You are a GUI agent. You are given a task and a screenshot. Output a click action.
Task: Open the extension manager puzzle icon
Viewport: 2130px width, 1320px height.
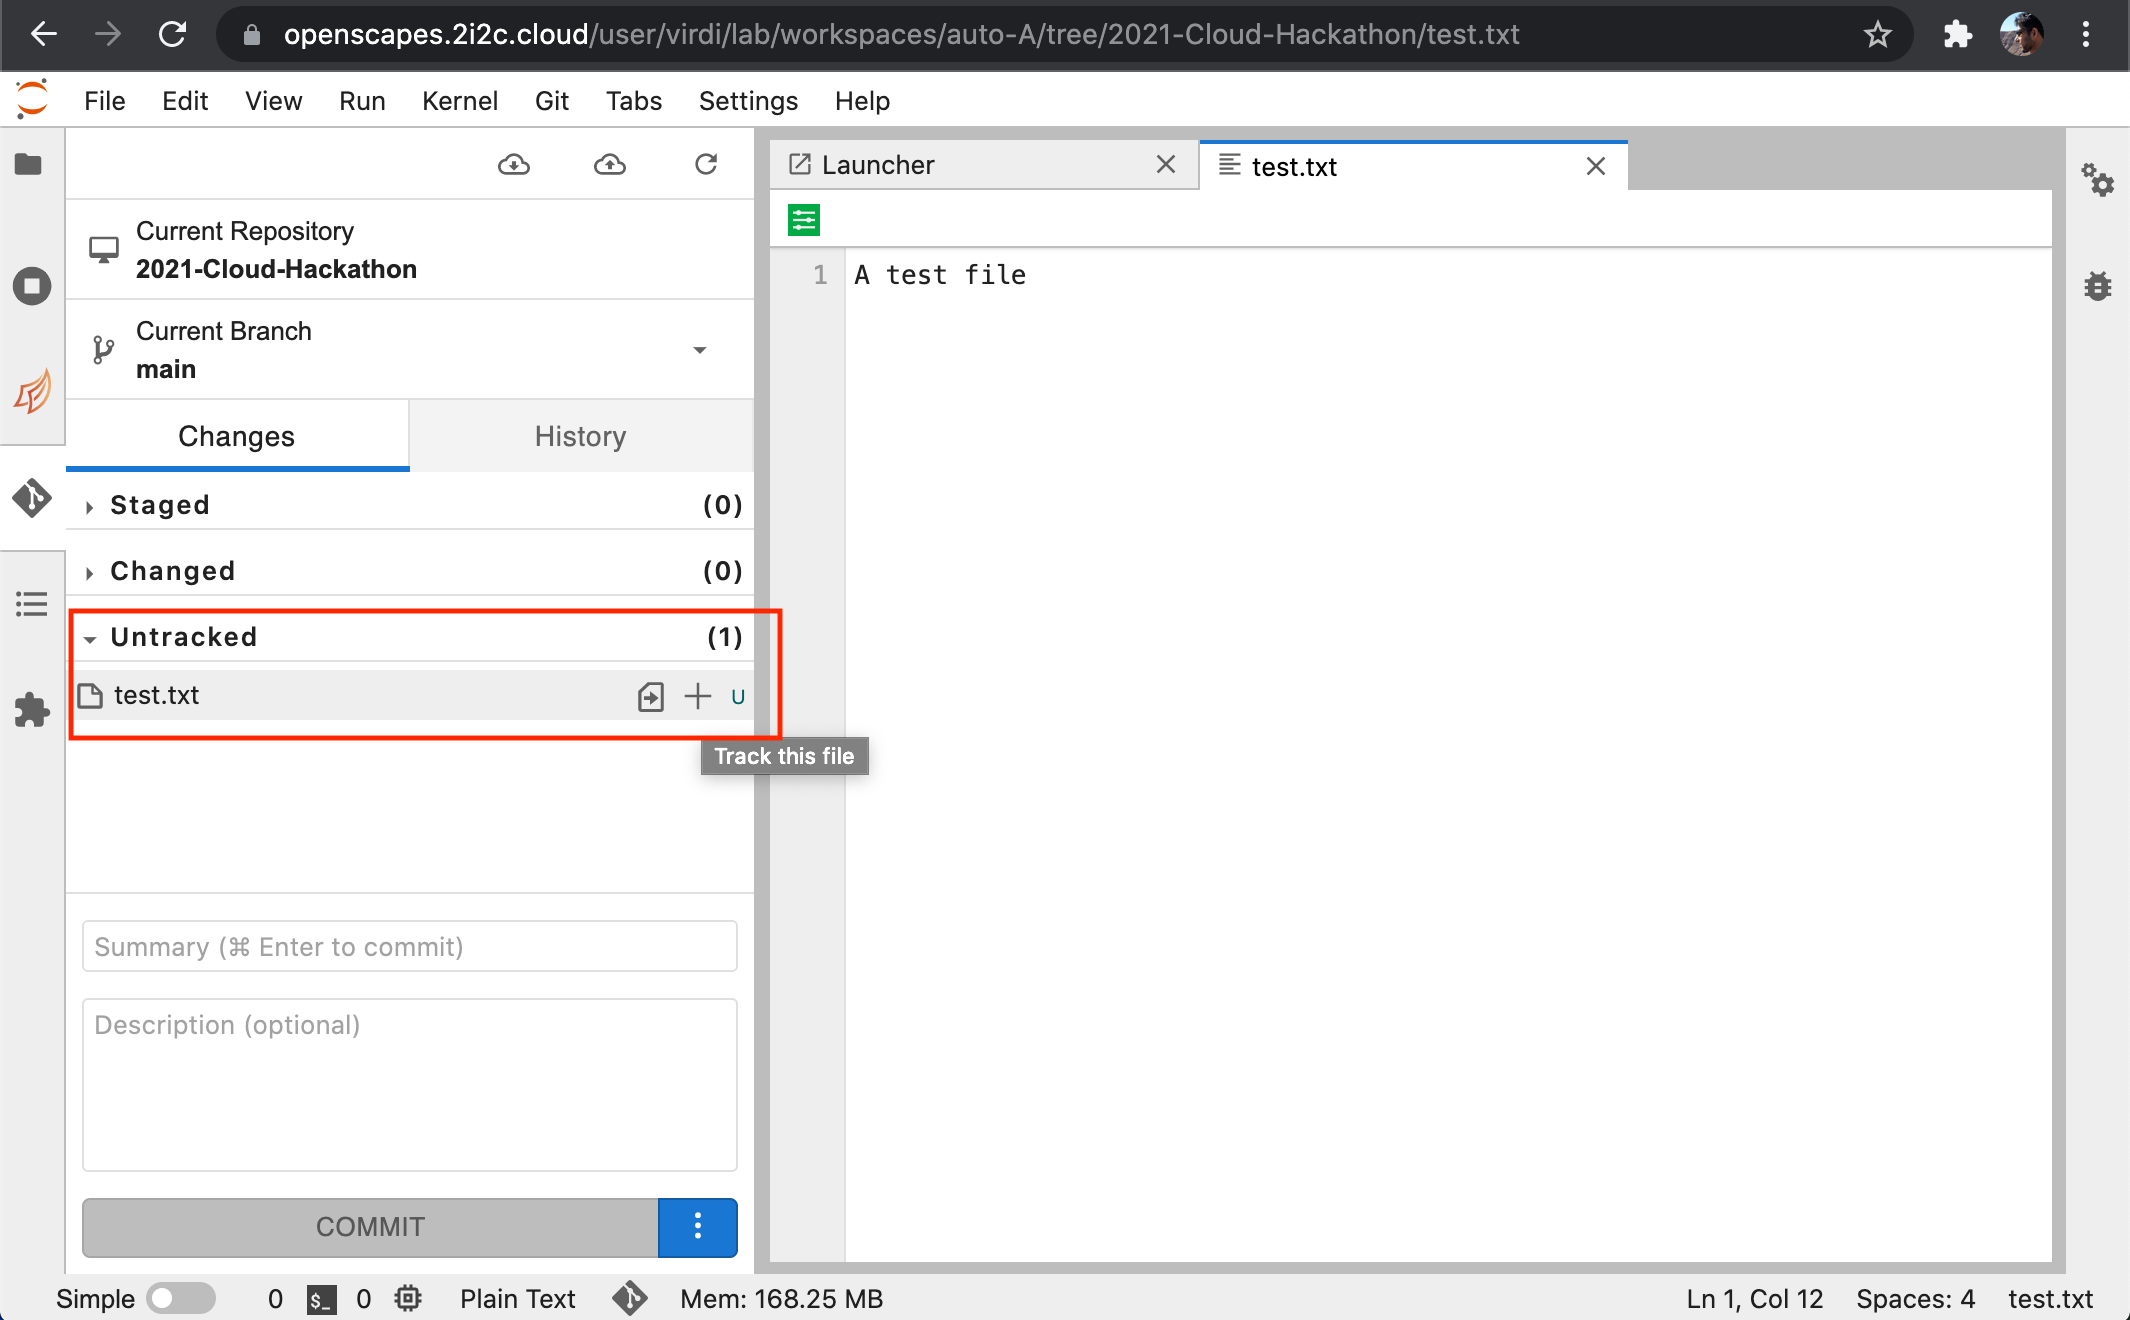31,710
